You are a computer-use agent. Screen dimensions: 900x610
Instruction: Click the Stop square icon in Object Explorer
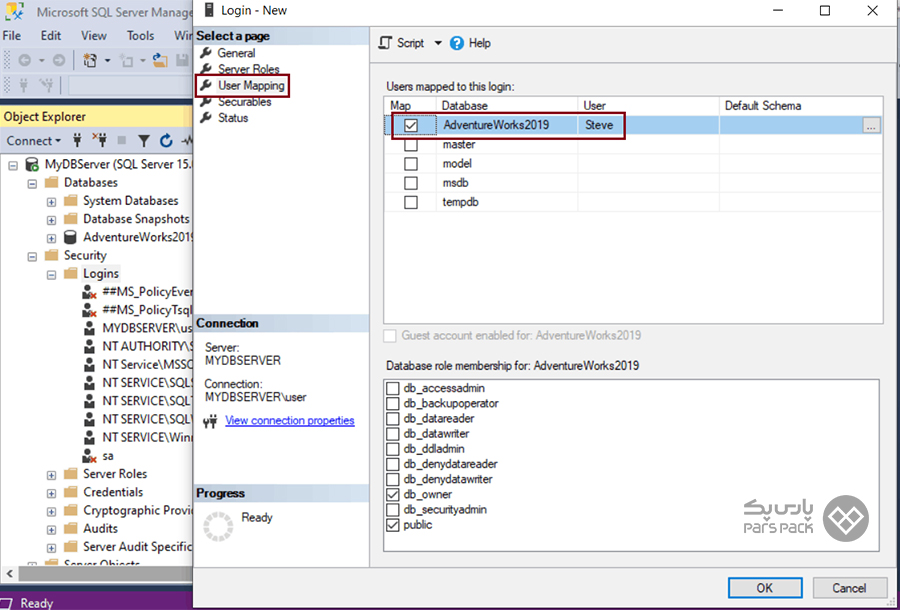pyautogui.click(x=122, y=140)
